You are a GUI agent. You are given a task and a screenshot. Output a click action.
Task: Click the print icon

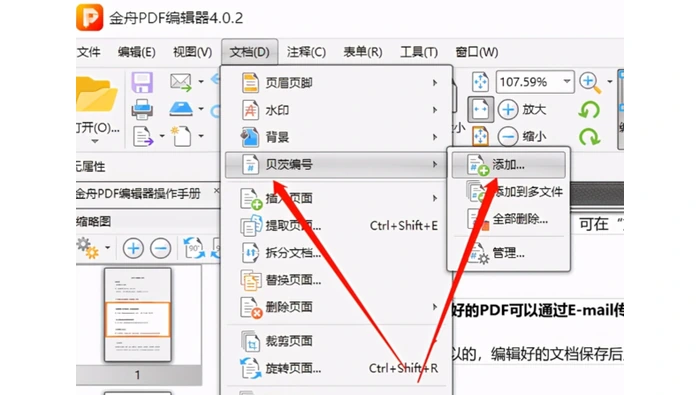coord(142,109)
